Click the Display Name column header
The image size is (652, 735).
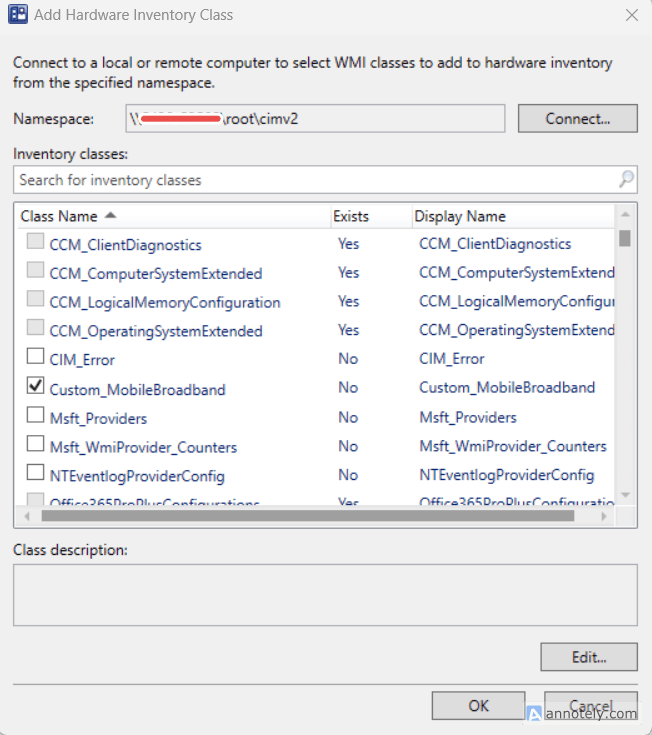click(460, 216)
